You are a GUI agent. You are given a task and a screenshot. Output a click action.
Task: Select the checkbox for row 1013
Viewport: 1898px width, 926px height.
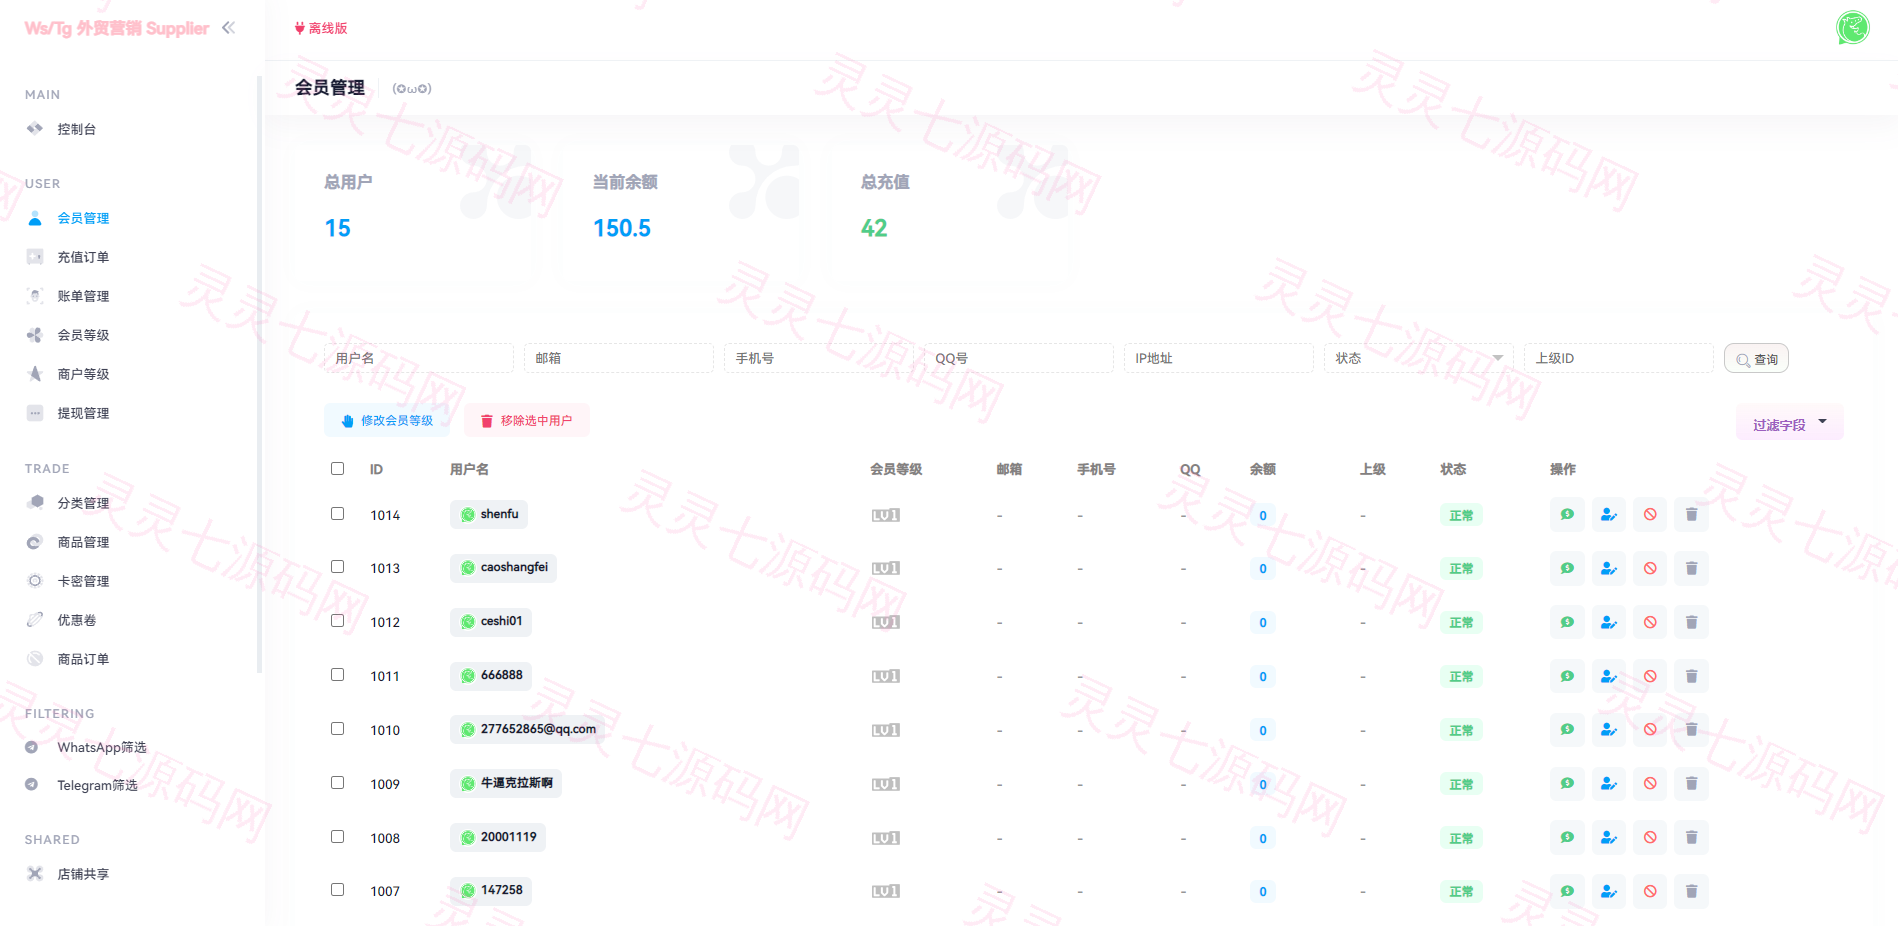338,567
